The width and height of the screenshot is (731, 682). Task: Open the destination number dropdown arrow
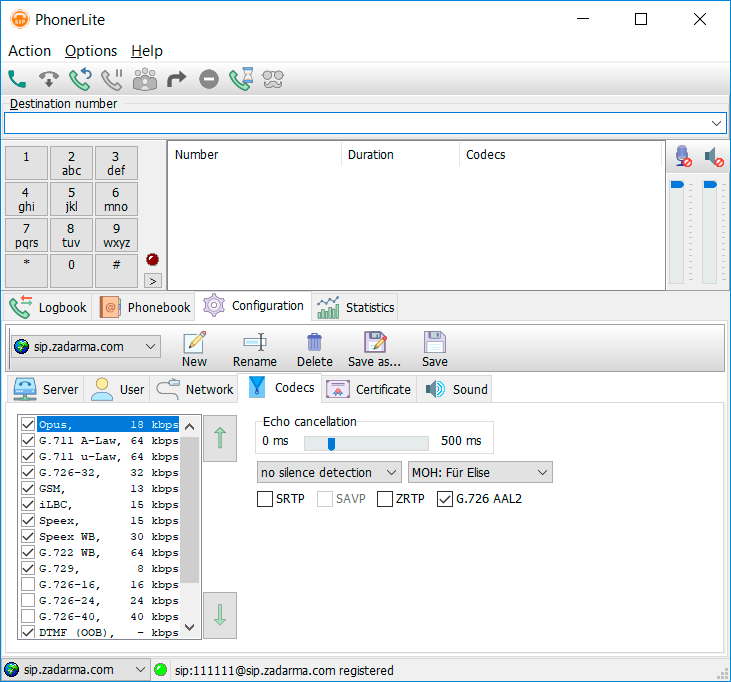click(x=716, y=124)
